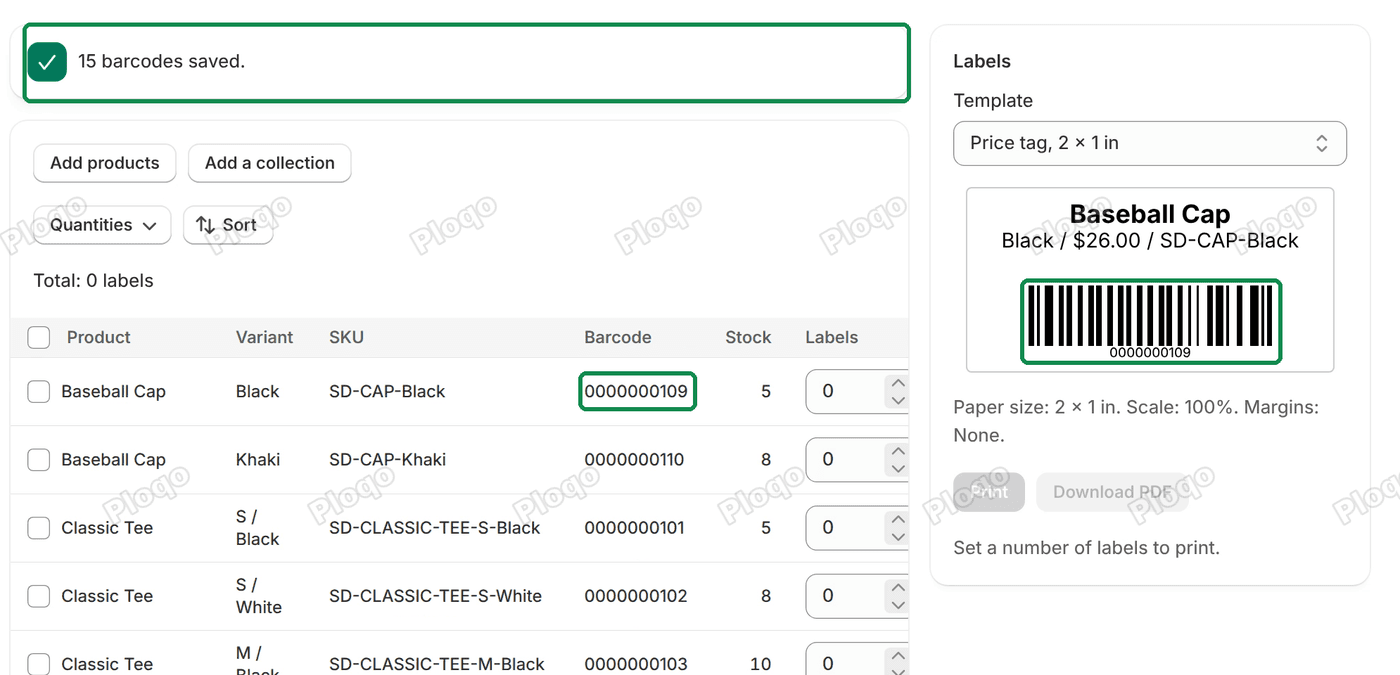Check the Baseball Cap Khaki row checkbox
Image resolution: width=1400 pixels, height=675 pixels.
[39, 460]
